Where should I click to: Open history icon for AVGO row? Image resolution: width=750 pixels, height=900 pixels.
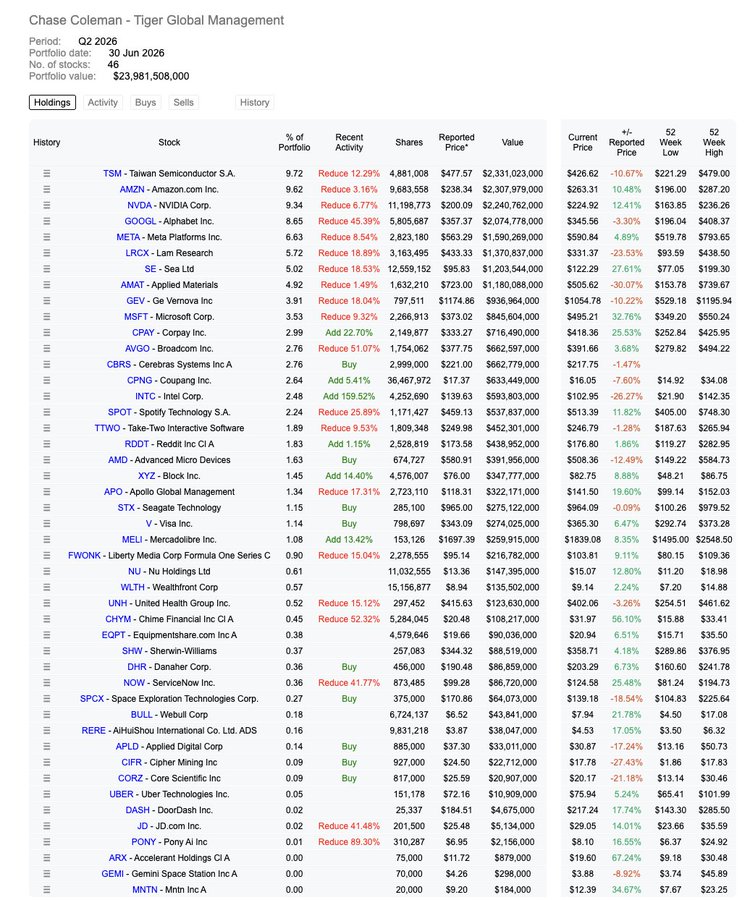pyautogui.click(x=46, y=348)
